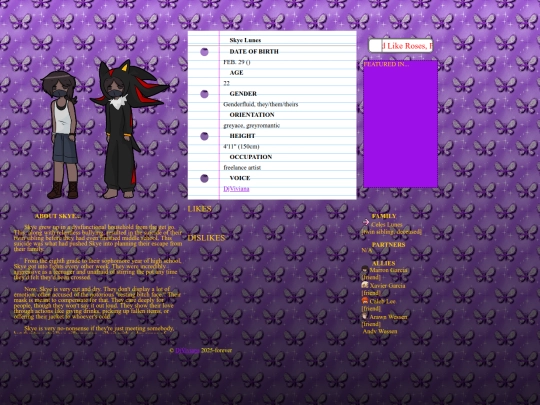
Task: Open the DjViviana copyright footer link
Action: tap(187, 350)
